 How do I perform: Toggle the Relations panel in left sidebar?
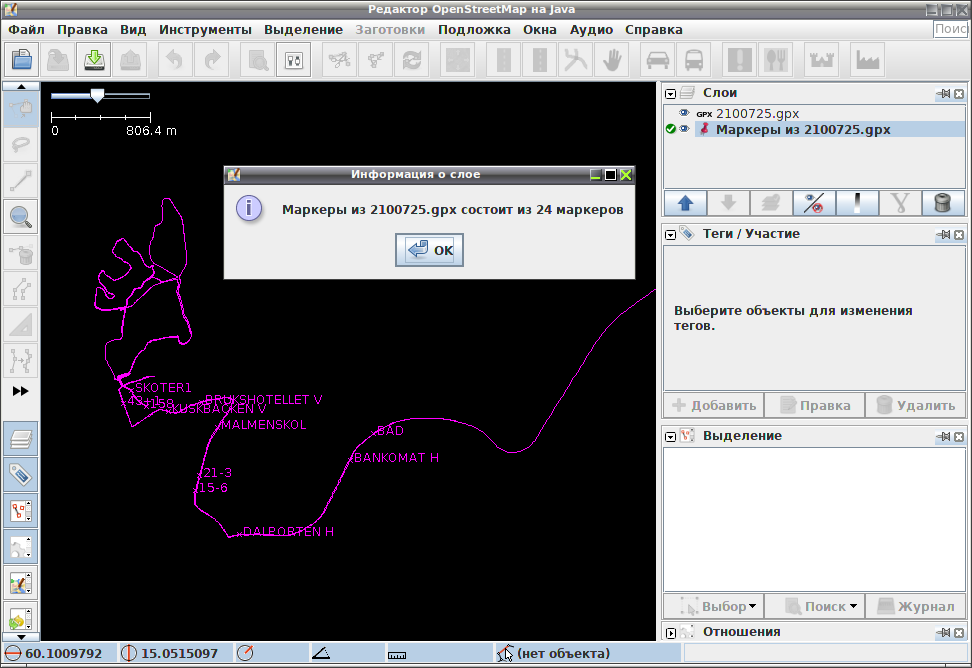click(x=20, y=547)
